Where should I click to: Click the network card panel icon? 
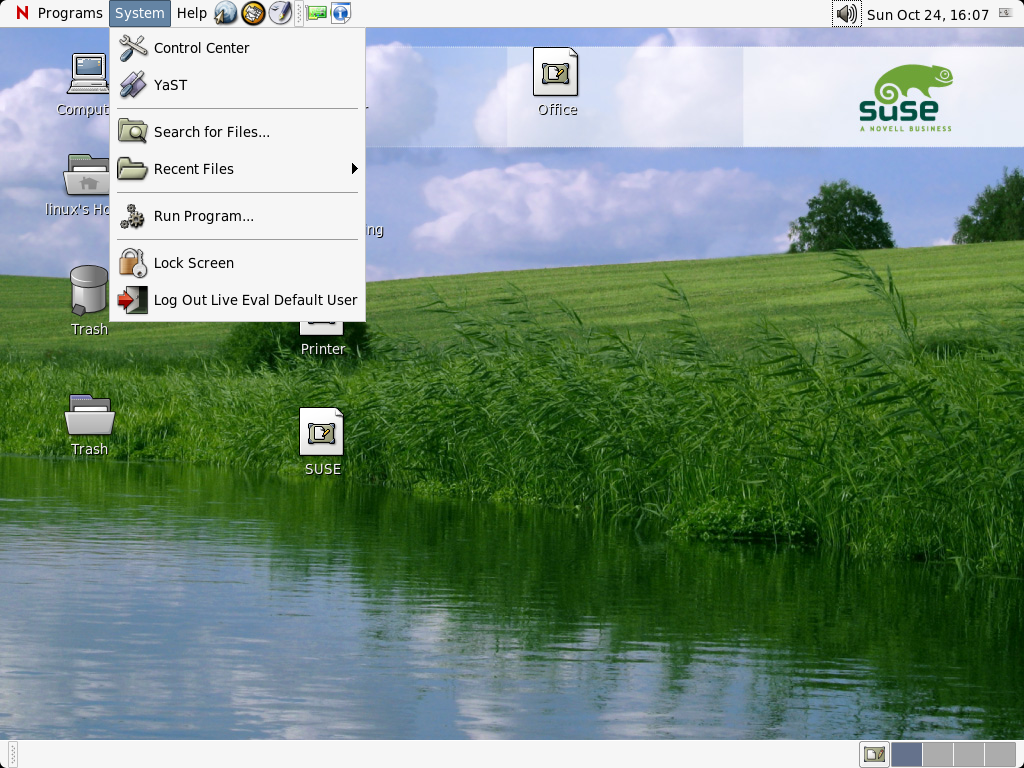317,13
